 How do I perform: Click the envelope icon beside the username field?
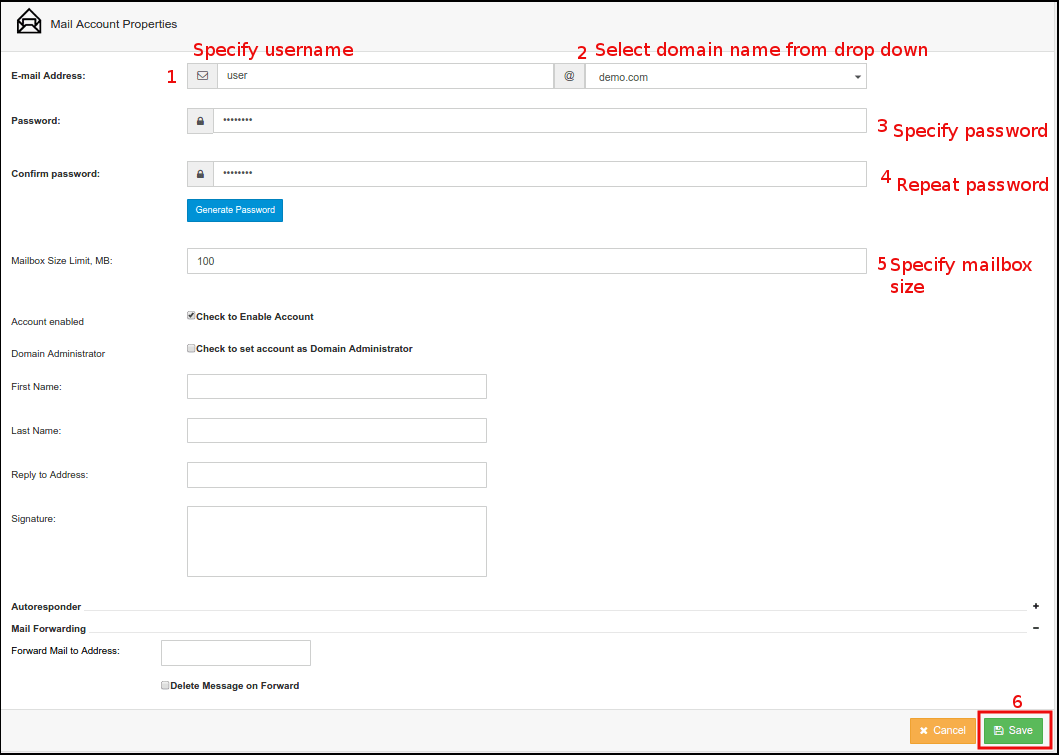202,76
